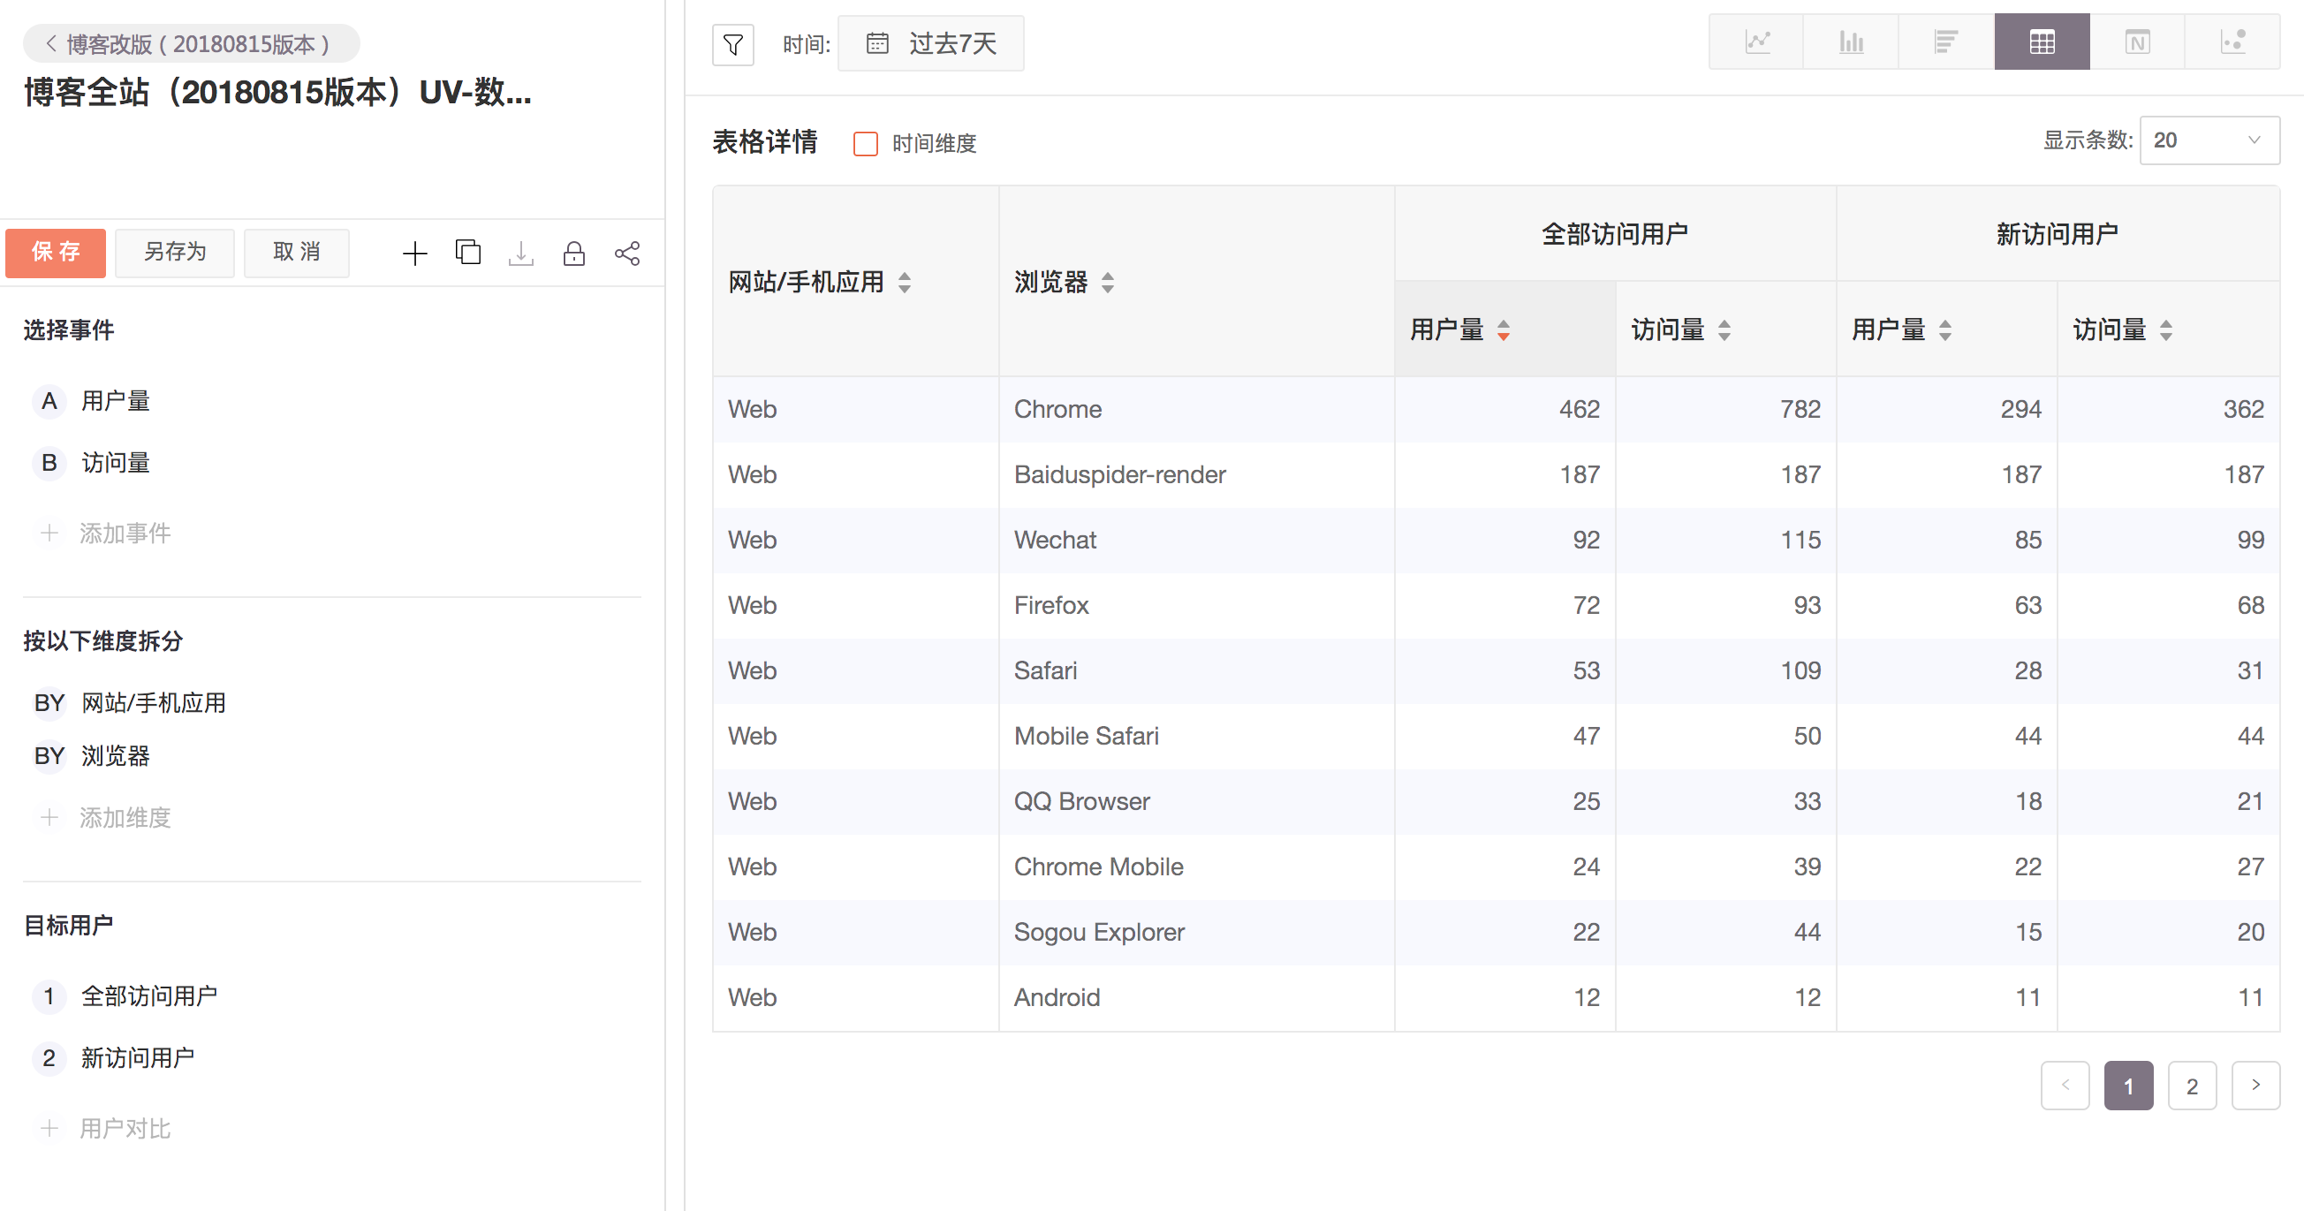Click the 保存 button
Viewport: 2304px width, 1211px height.
(56, 252)
